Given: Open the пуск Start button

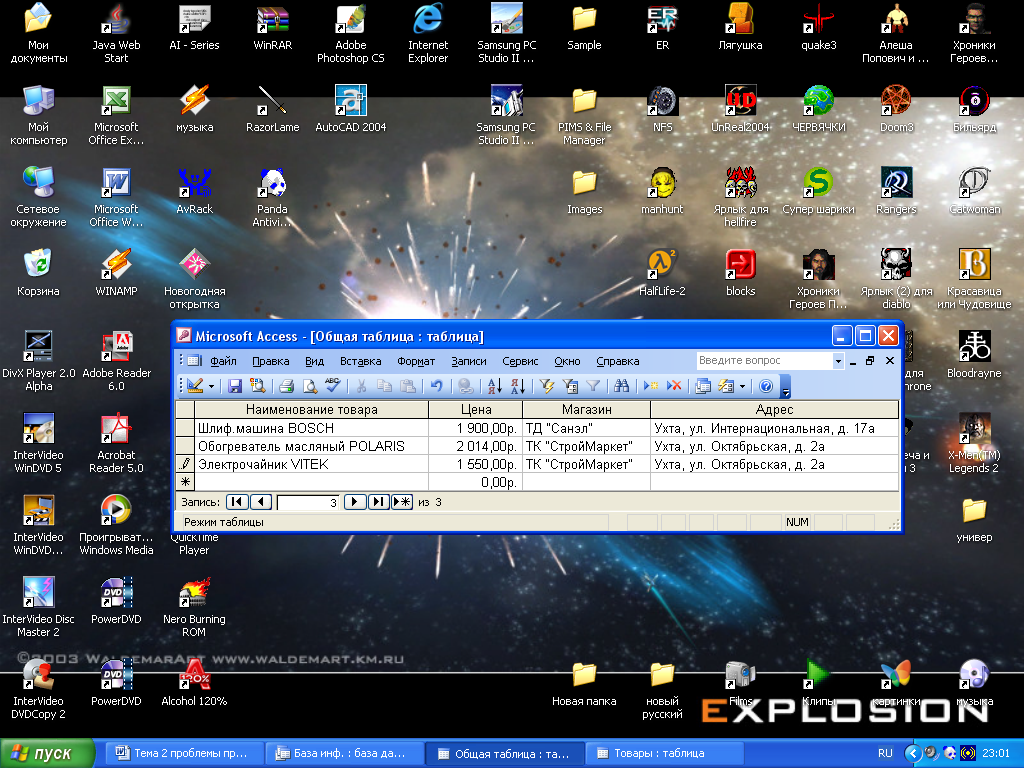Looking at the screenshot, I should [x=47, y=753].
